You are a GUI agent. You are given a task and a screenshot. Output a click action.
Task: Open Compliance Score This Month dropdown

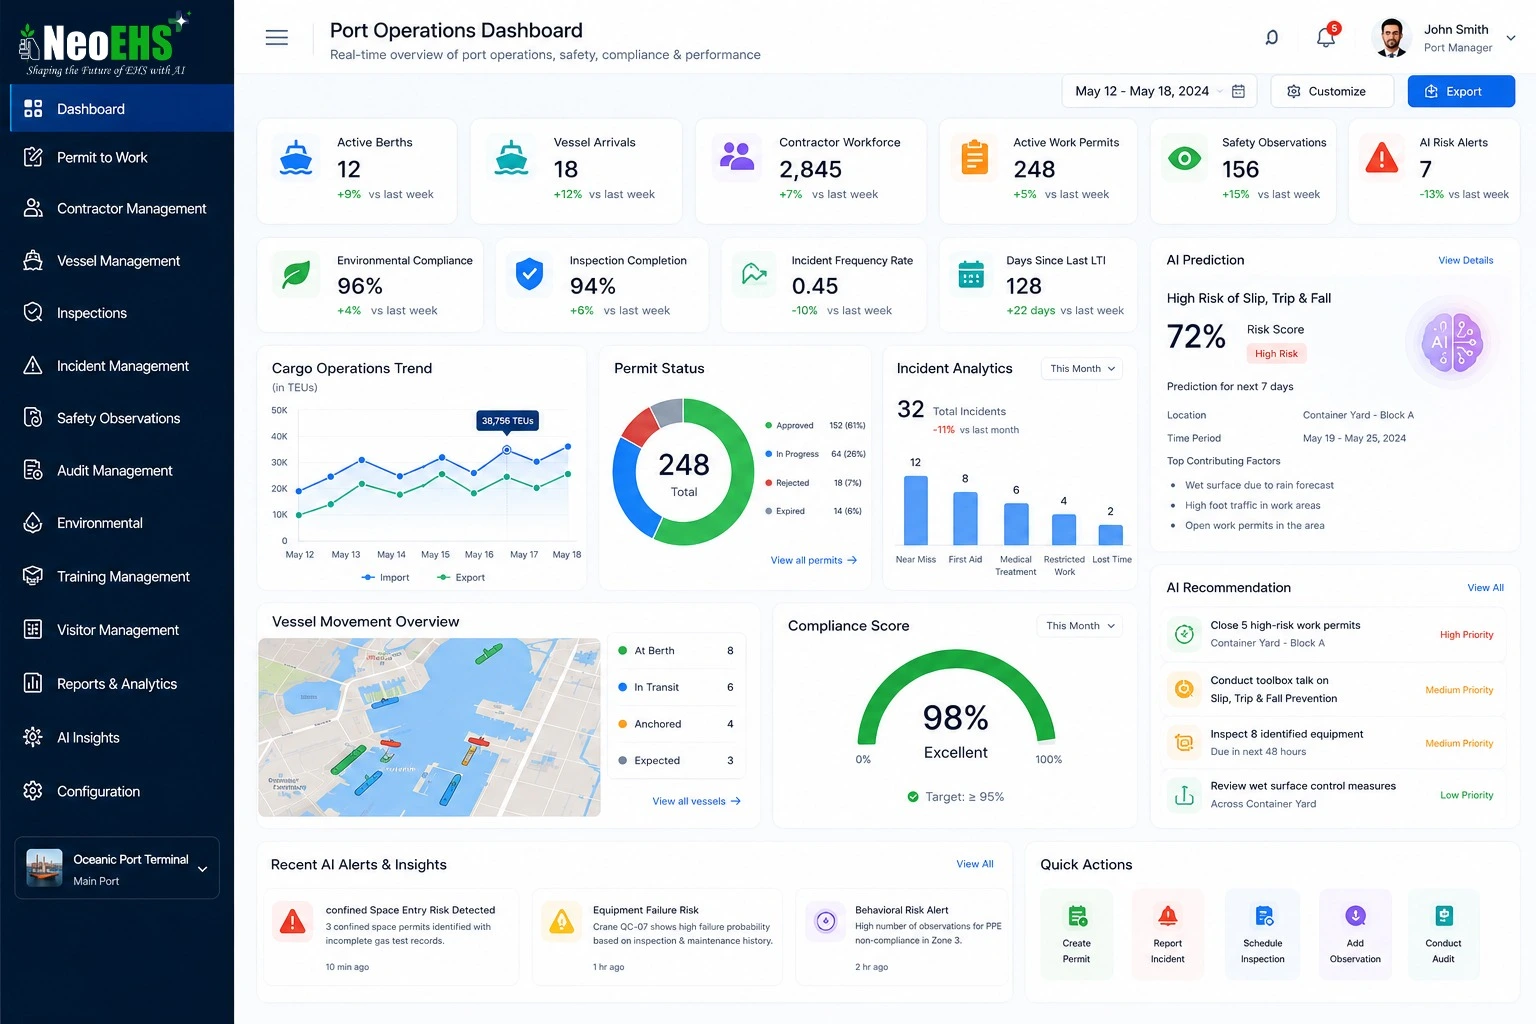coord(1080,626)
